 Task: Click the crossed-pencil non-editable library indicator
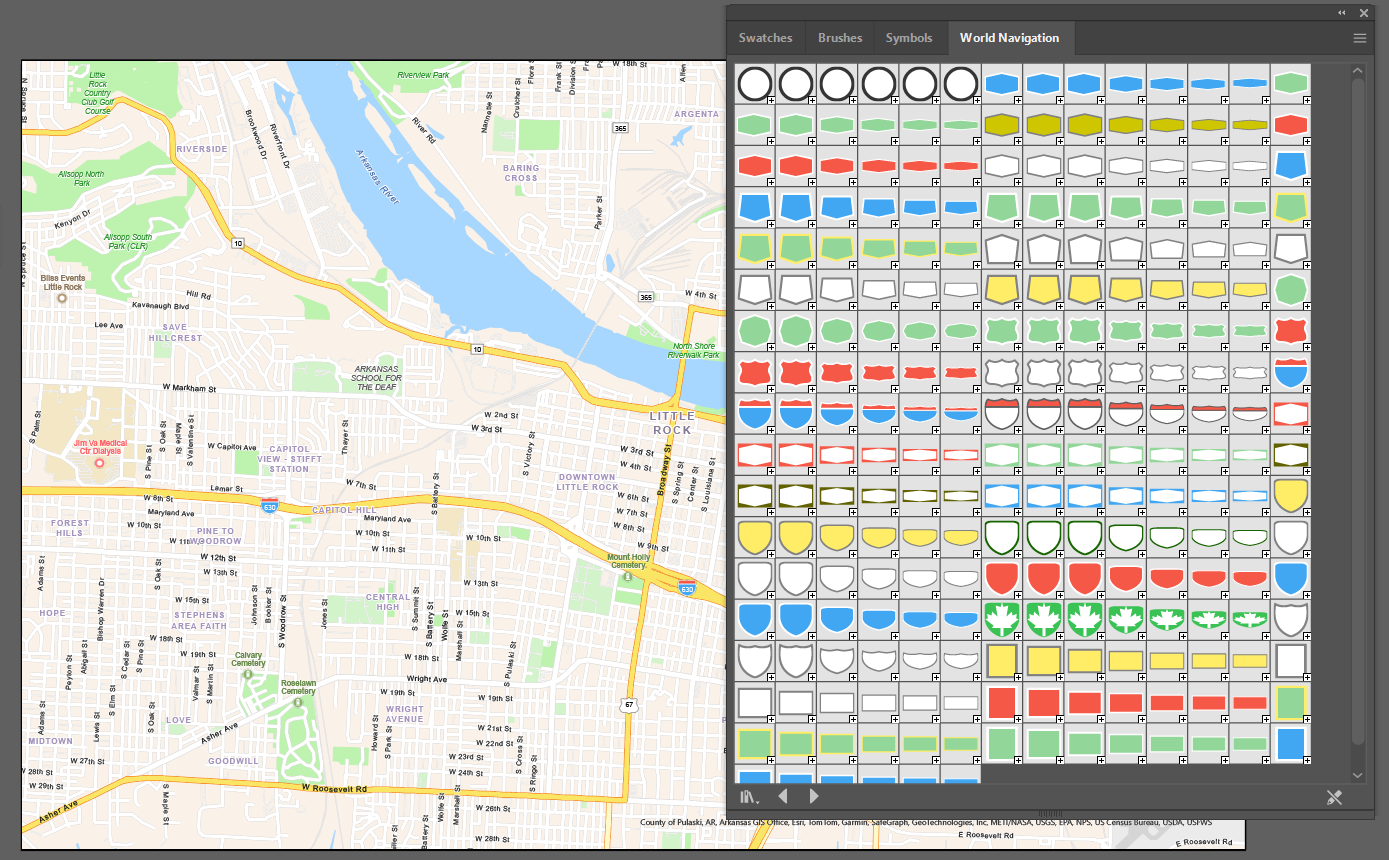tap(1334, 797)
